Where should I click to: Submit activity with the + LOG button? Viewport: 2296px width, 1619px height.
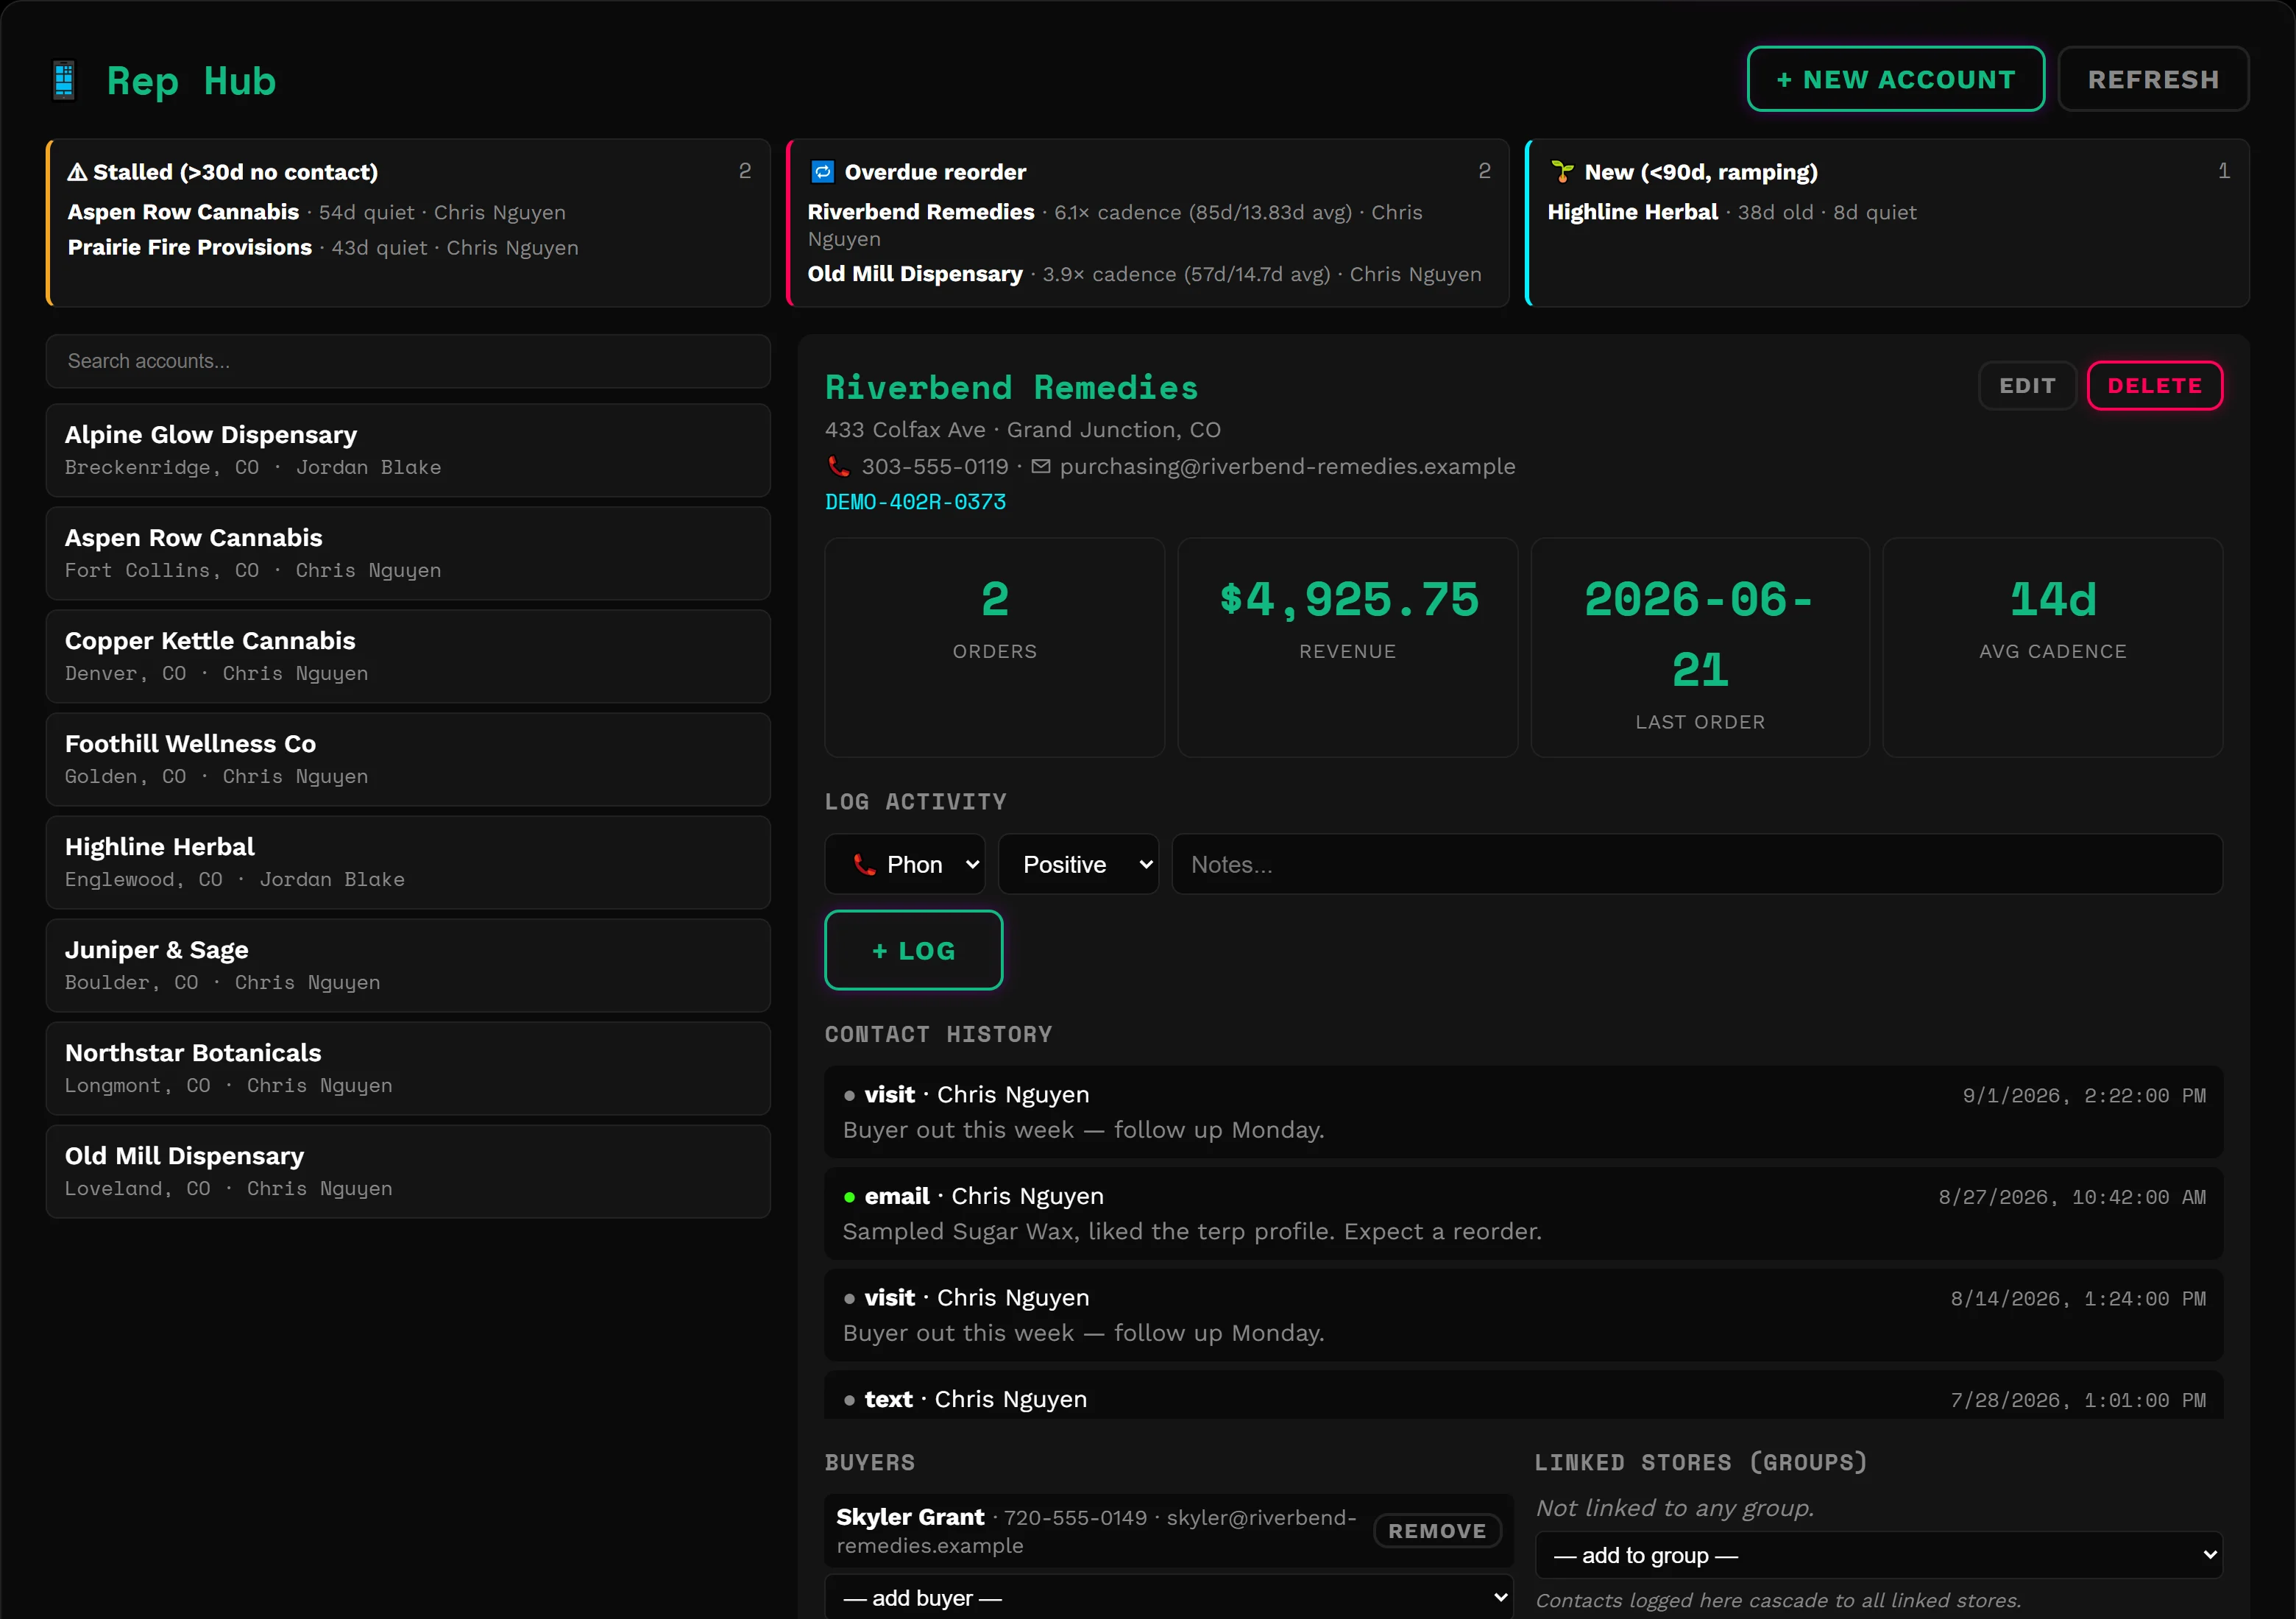tap(913, 950)
